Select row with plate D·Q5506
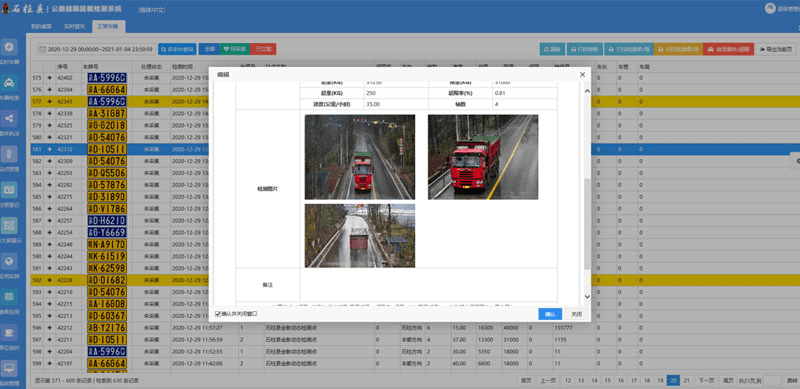This screenshot has width=800, height=389. pos(107,173)
